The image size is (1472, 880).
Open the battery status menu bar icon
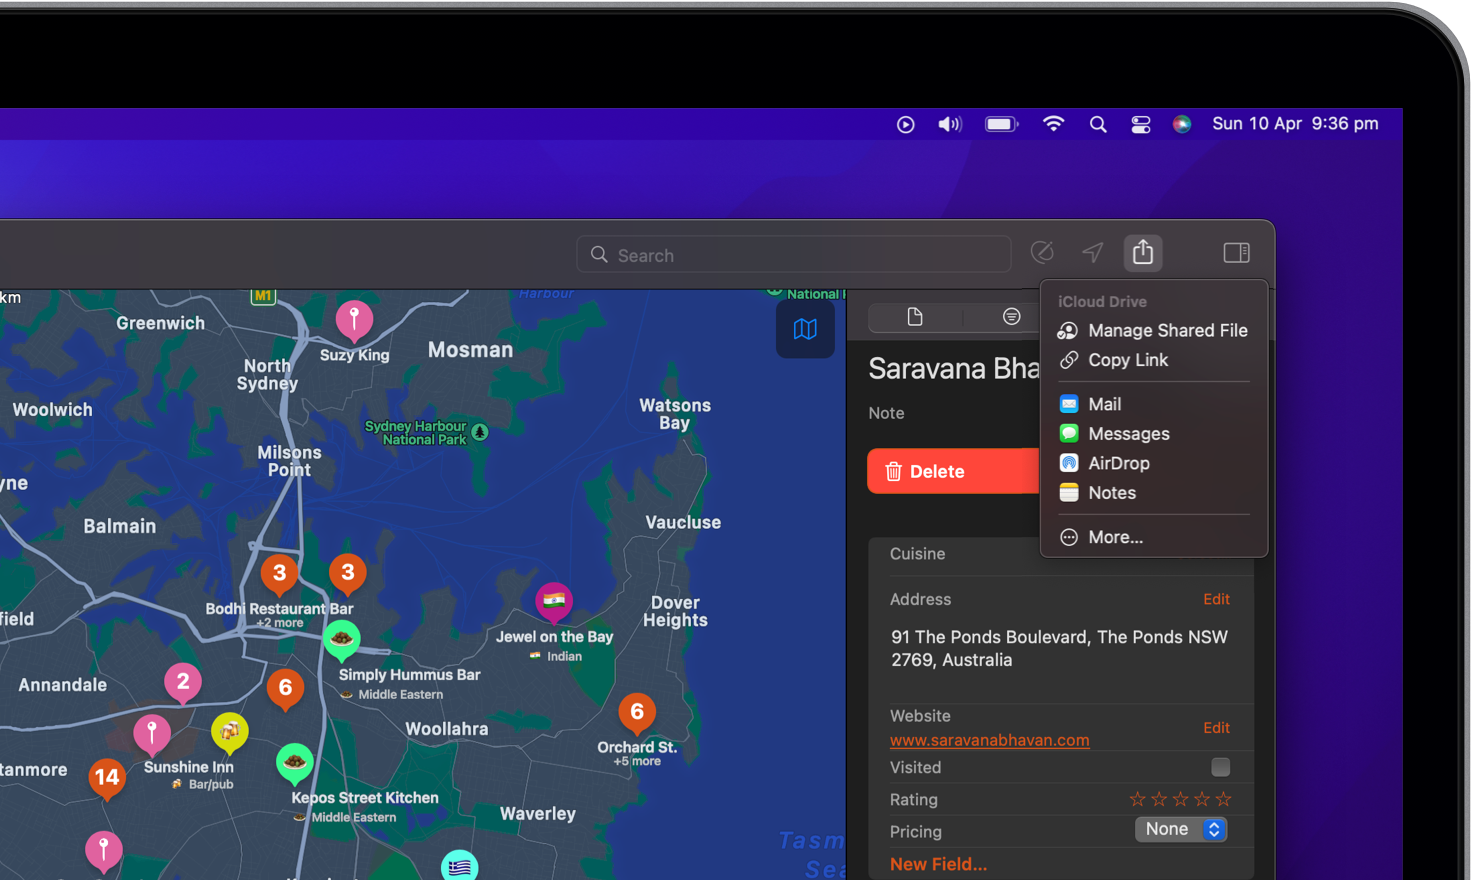coord(1001,124)
